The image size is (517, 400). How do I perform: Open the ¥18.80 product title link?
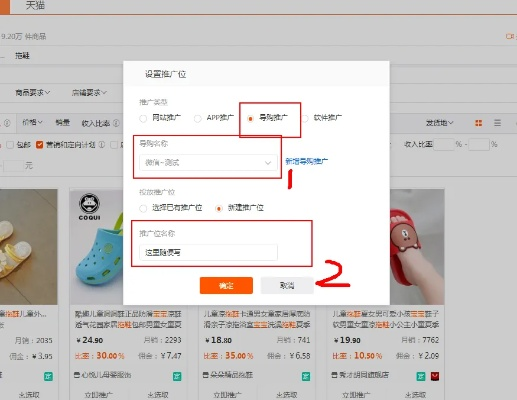click(x=257, y=319)
